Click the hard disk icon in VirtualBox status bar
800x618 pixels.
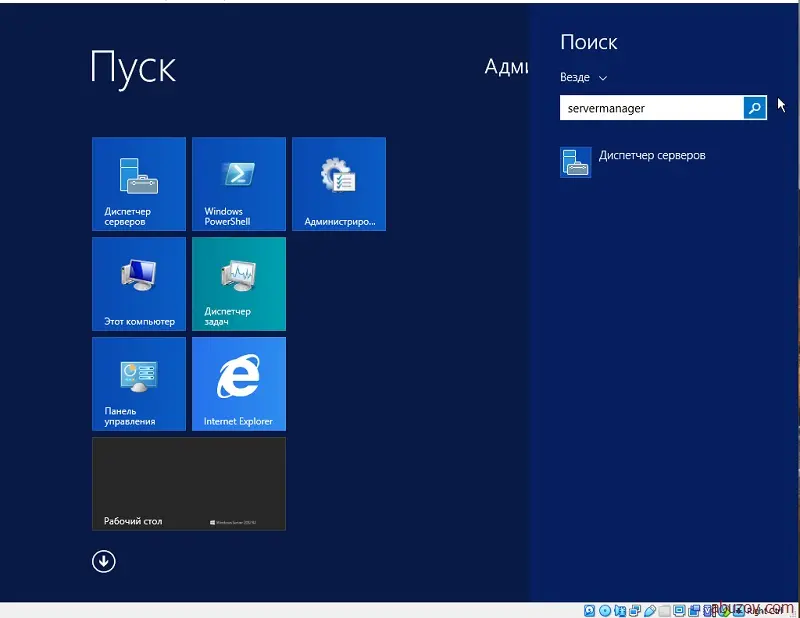(x=590, y=610)
